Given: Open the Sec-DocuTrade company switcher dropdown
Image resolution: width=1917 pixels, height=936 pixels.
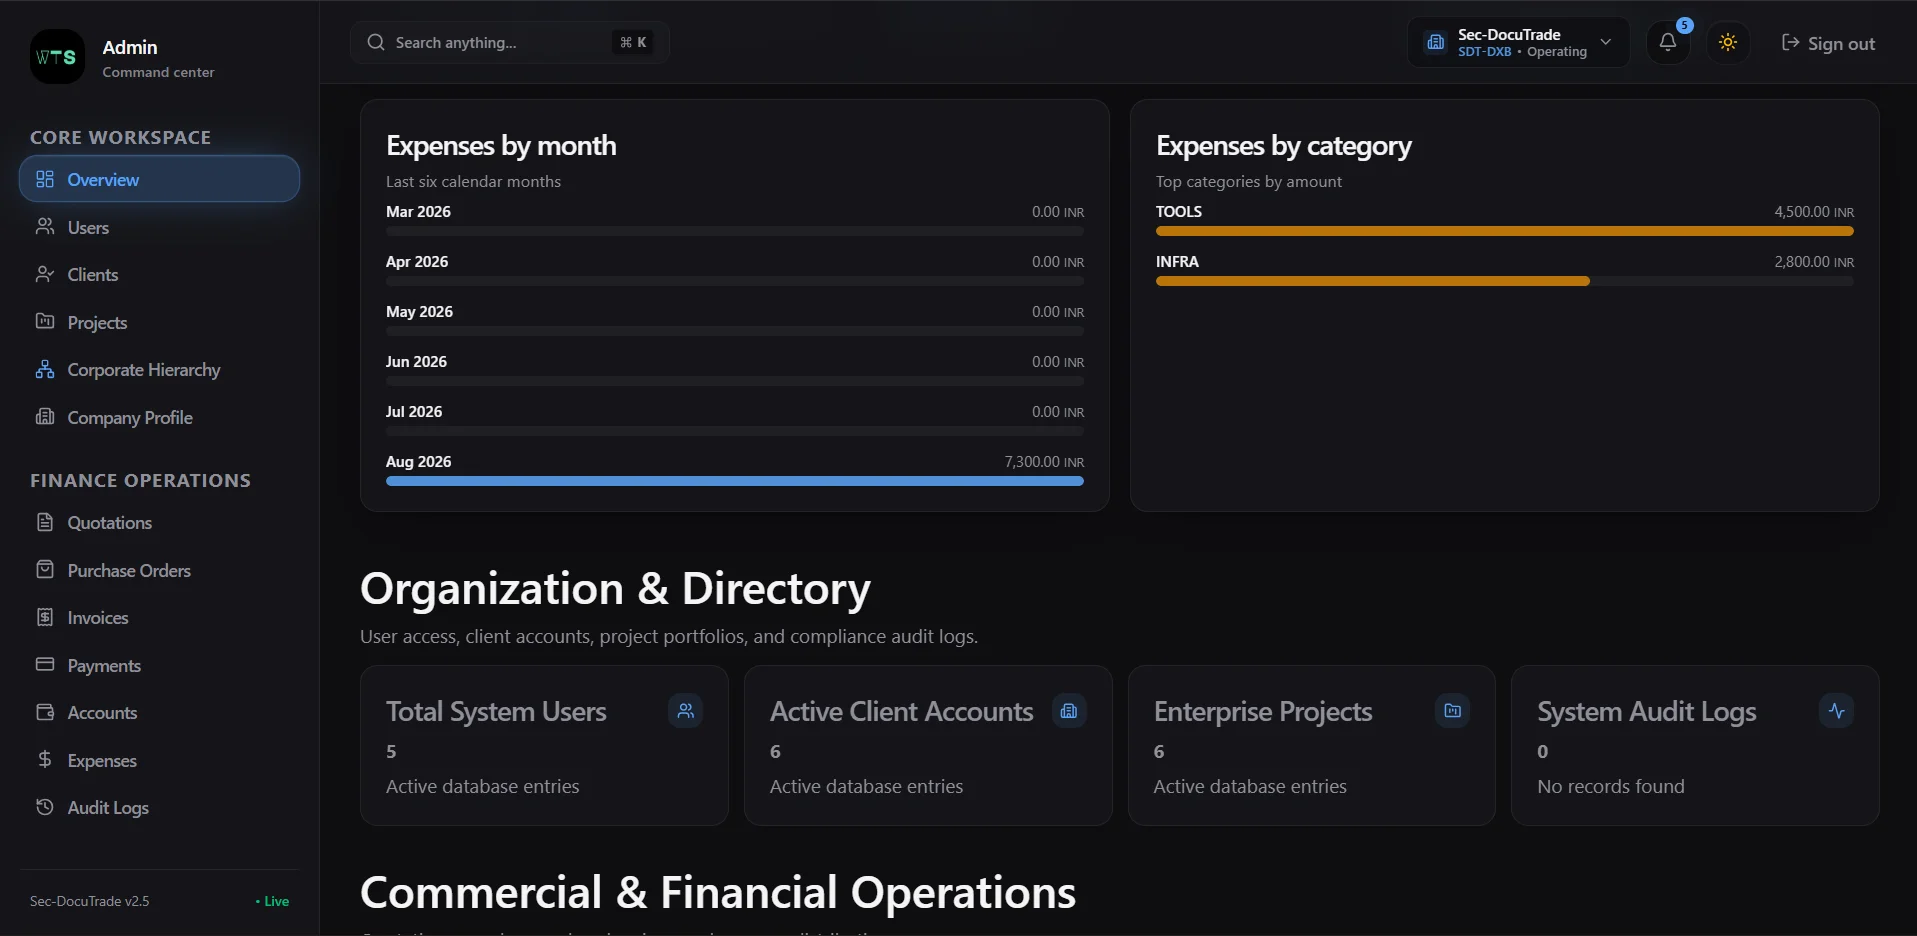Looking at the screenshot, I should 1518,42.
